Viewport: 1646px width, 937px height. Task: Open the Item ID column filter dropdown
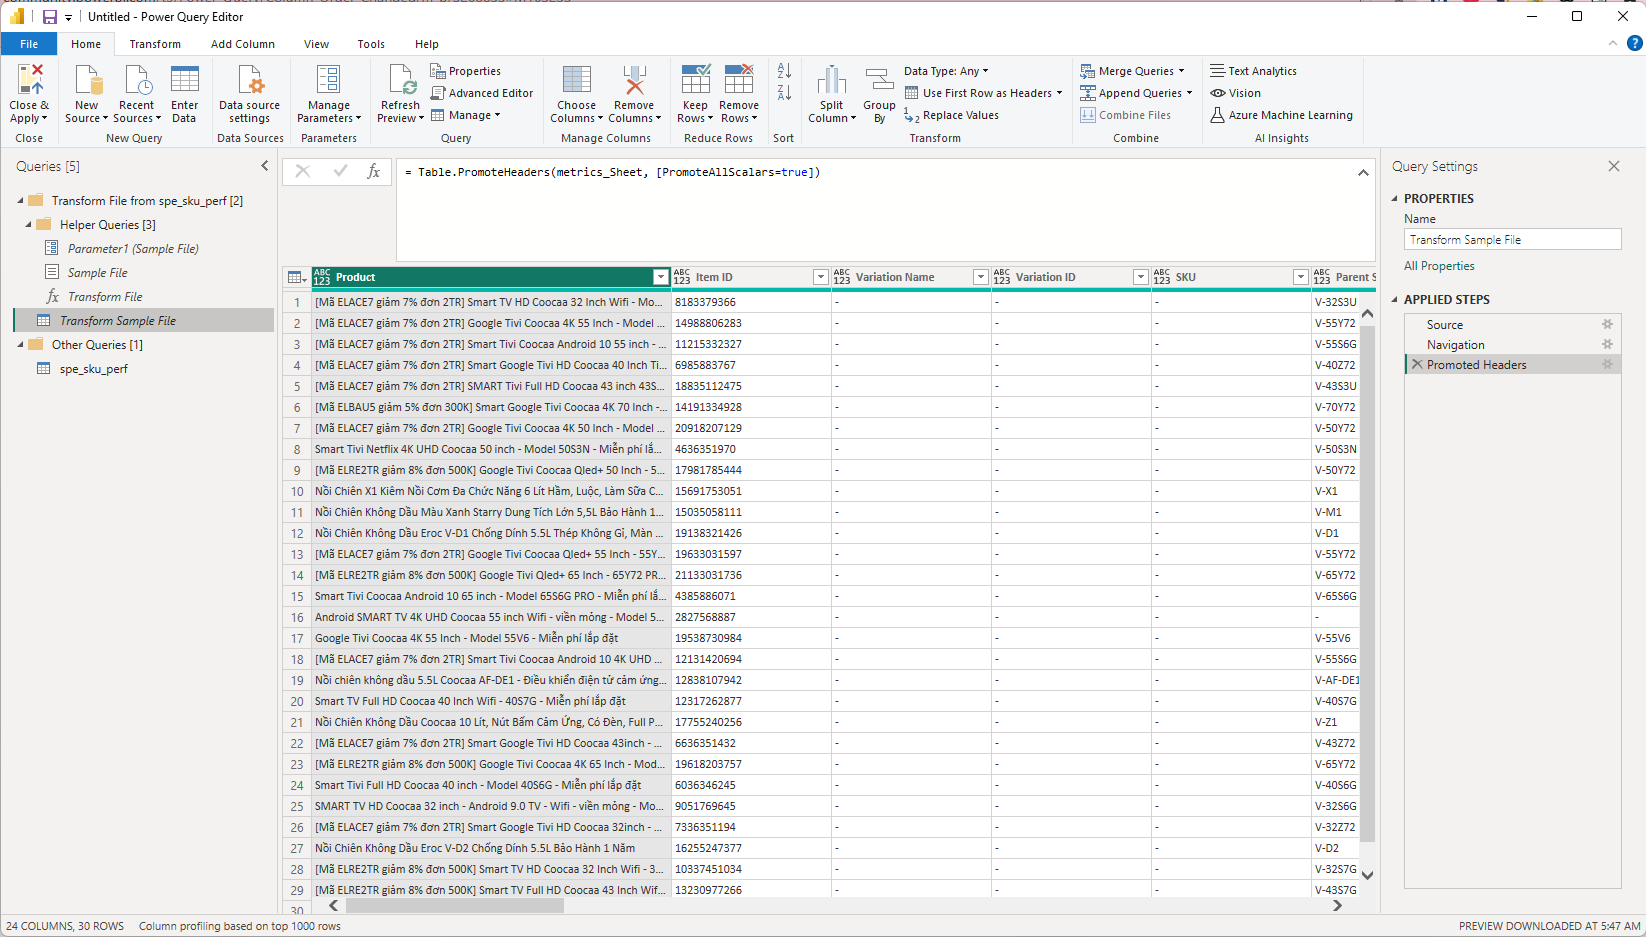point(820,277)
